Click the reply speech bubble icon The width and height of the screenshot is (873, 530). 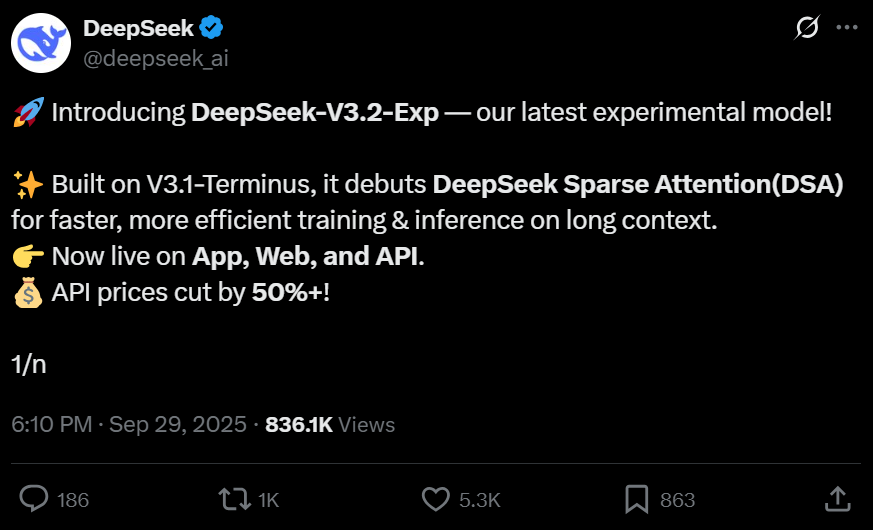35,498
